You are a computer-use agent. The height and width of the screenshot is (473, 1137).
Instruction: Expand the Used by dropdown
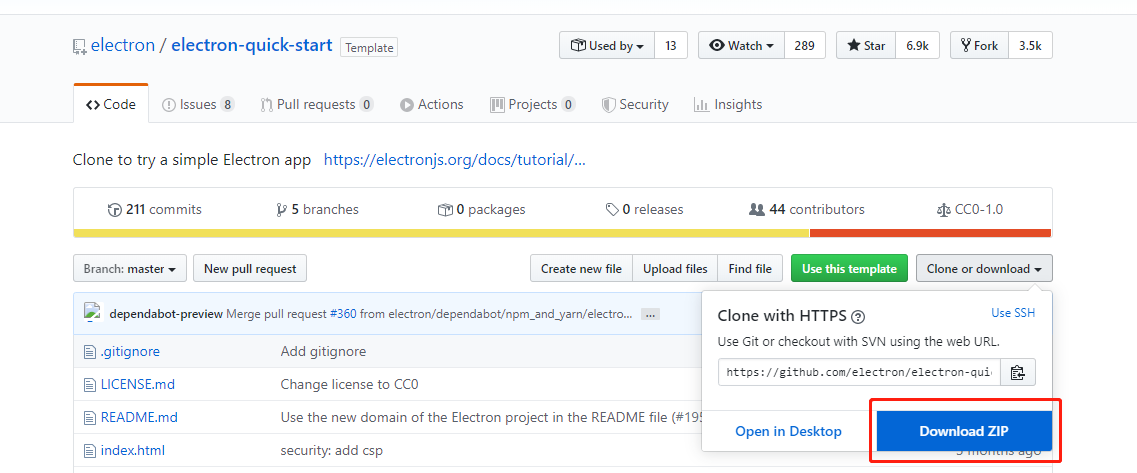click(607, 46)
